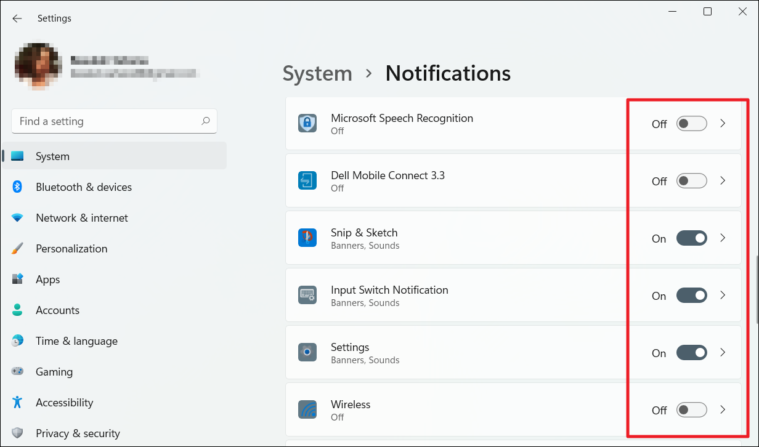Screen dimensions: 759x447
Task: Click the Input Switch Notification label
Action: [389, 290]
